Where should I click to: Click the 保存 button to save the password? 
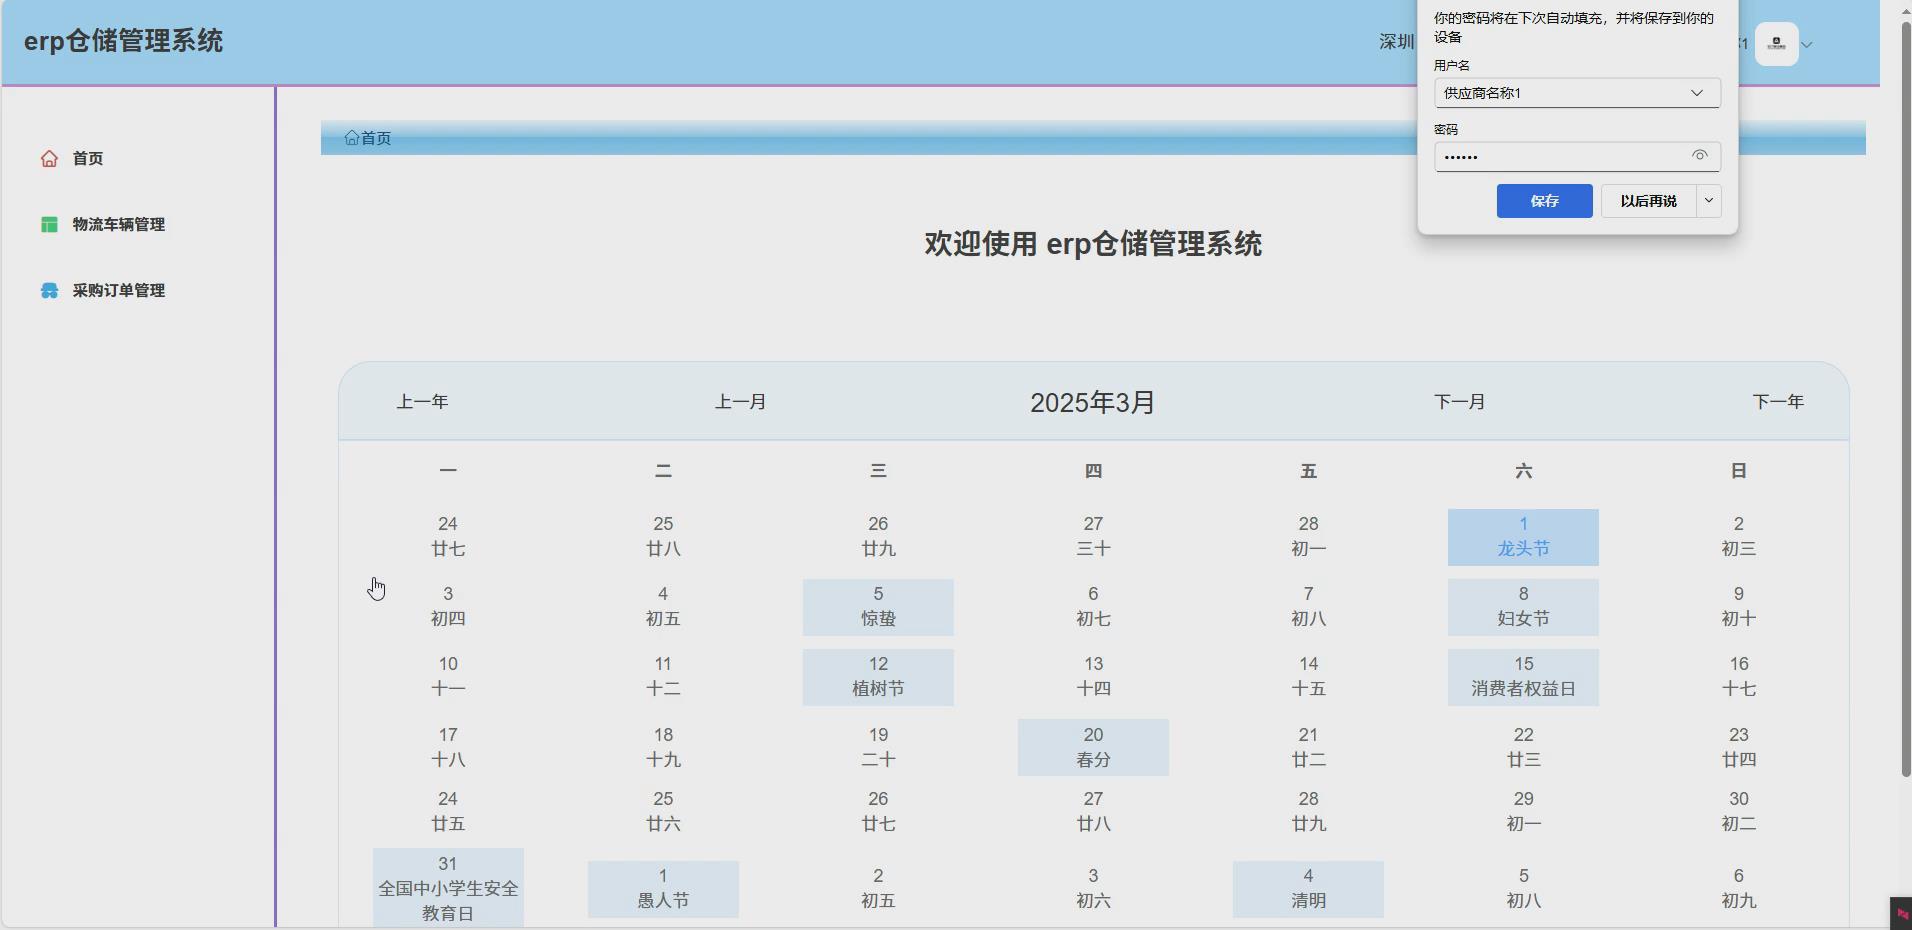pos(1544,201)
